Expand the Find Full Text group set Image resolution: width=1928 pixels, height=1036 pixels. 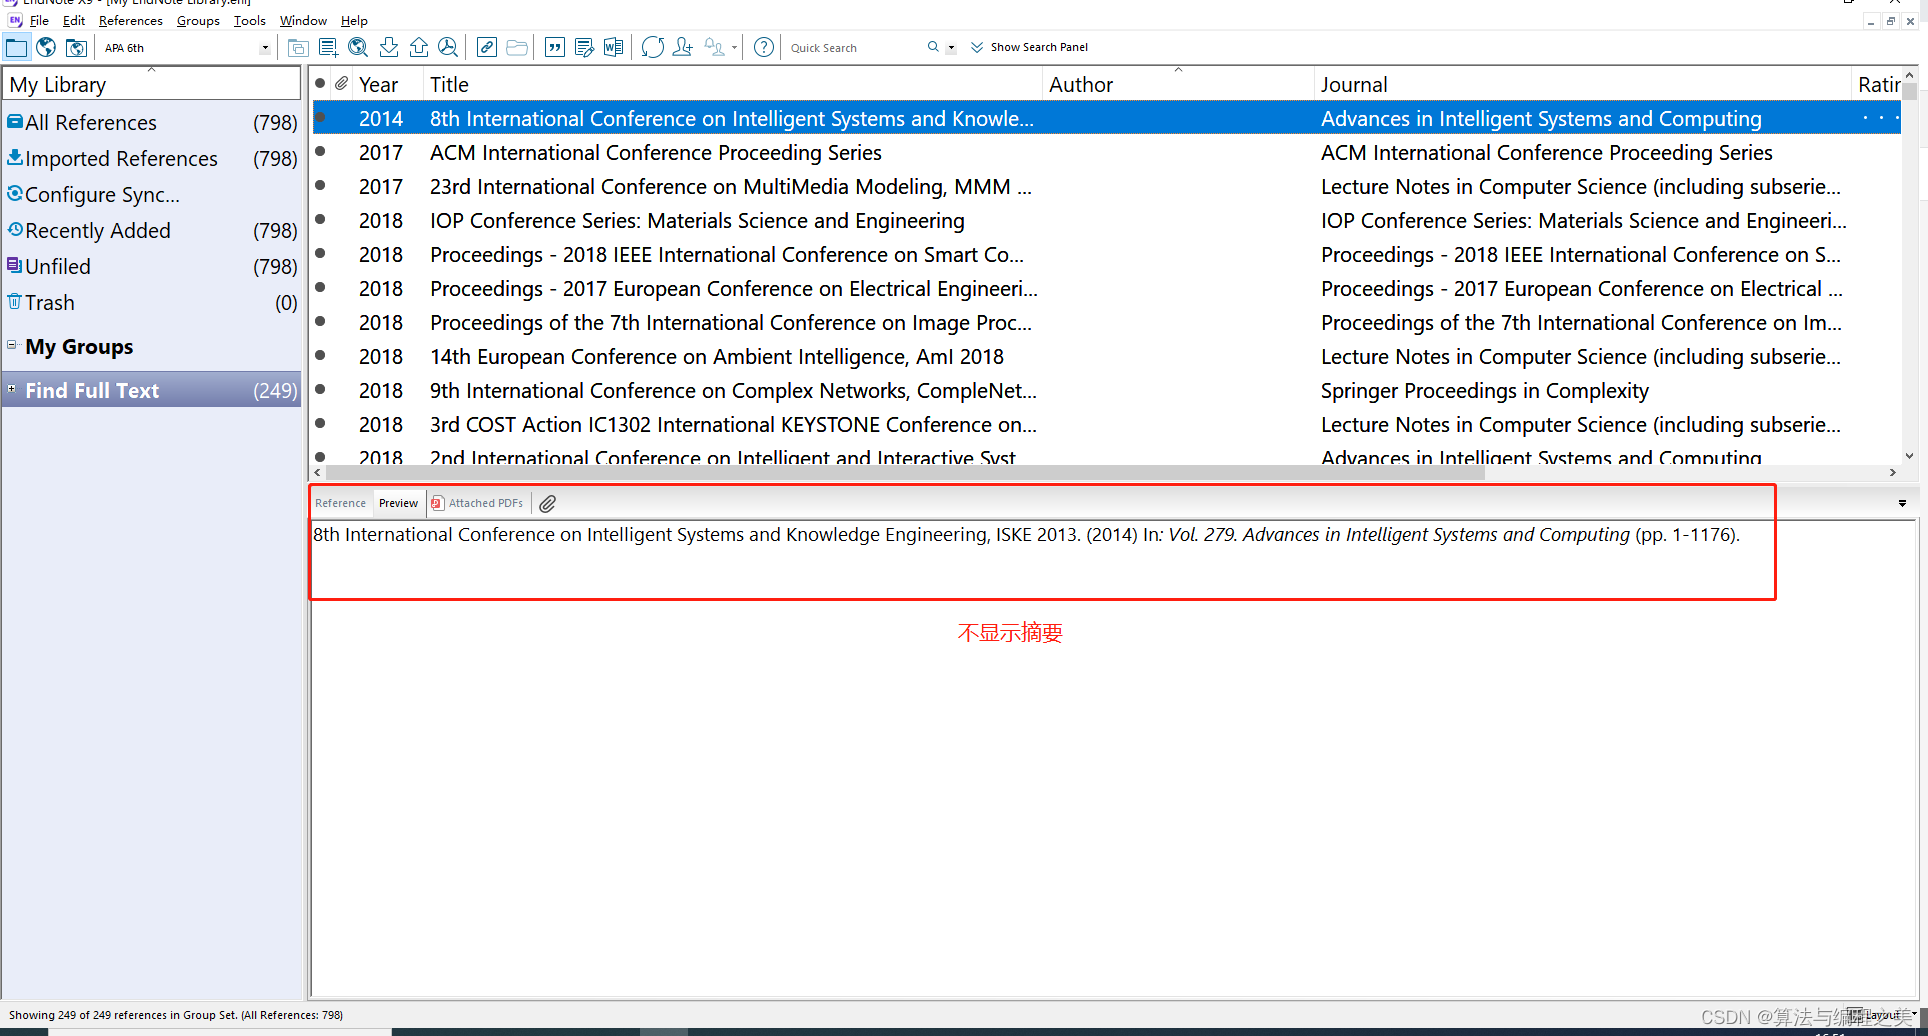point(12,389)
